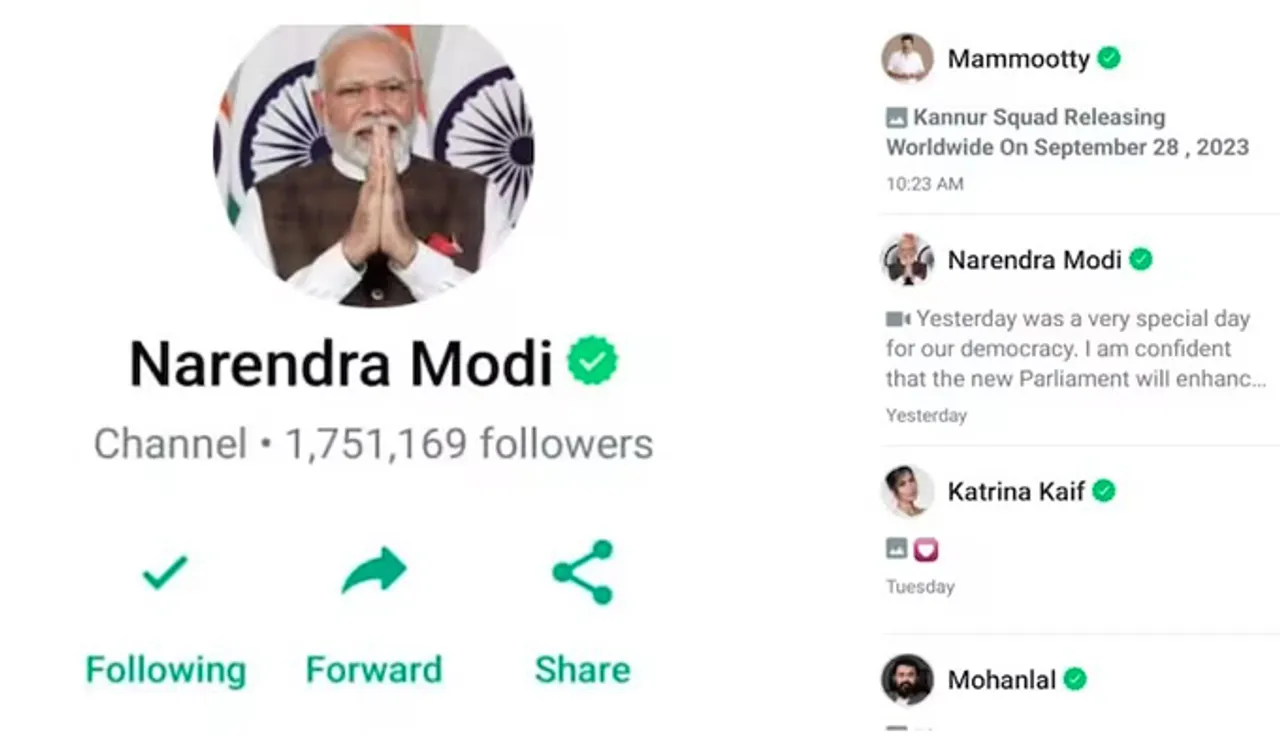This screenshot has width=1280, height=747.
Task: Click verified badge next to large Narendra Modi name
Action: (593, 361)
